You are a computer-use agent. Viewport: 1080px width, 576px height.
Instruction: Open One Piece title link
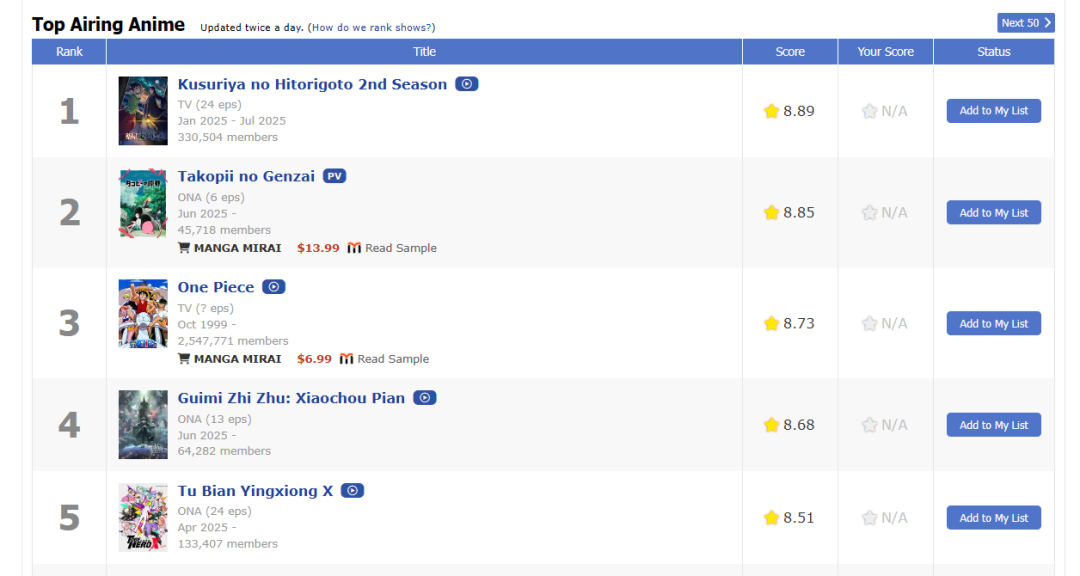point(216,287)
